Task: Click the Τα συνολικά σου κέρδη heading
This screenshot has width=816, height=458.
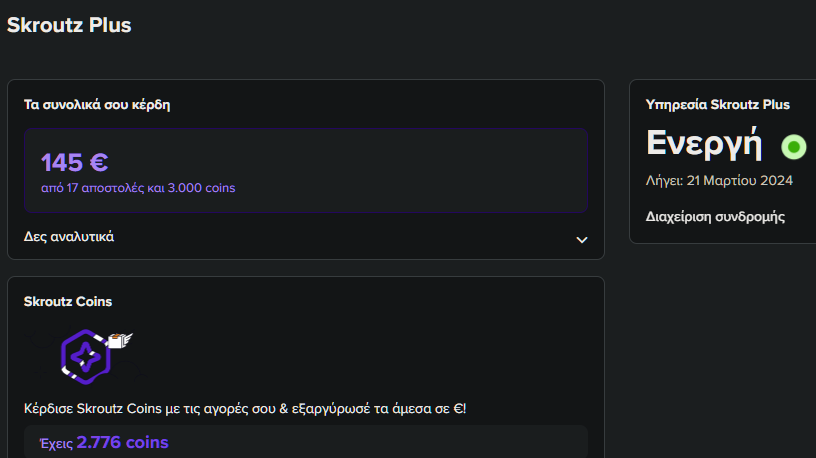Action: click(97, 105)
